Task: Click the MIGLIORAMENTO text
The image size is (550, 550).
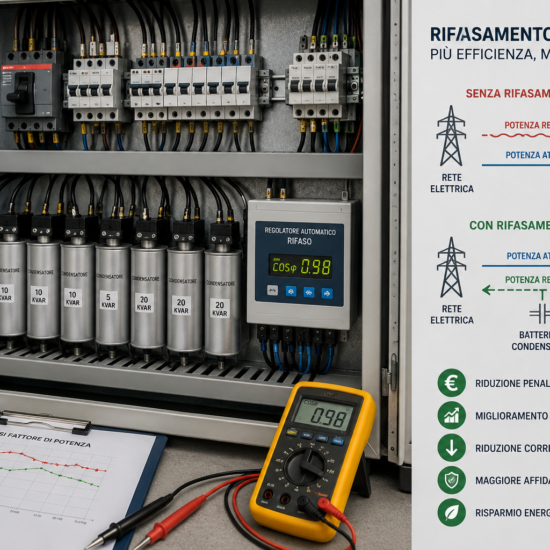Action: (x=511, y=416)
